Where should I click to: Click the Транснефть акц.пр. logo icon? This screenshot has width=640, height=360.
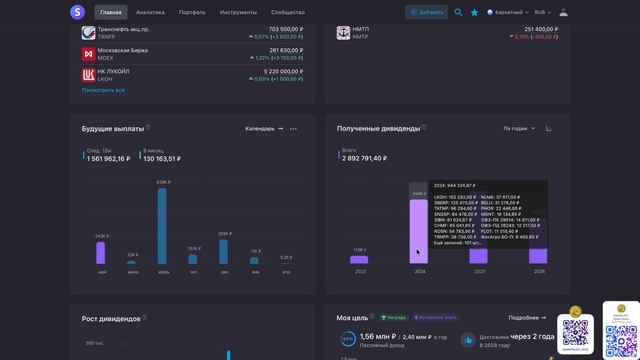[x=88, y=33]
